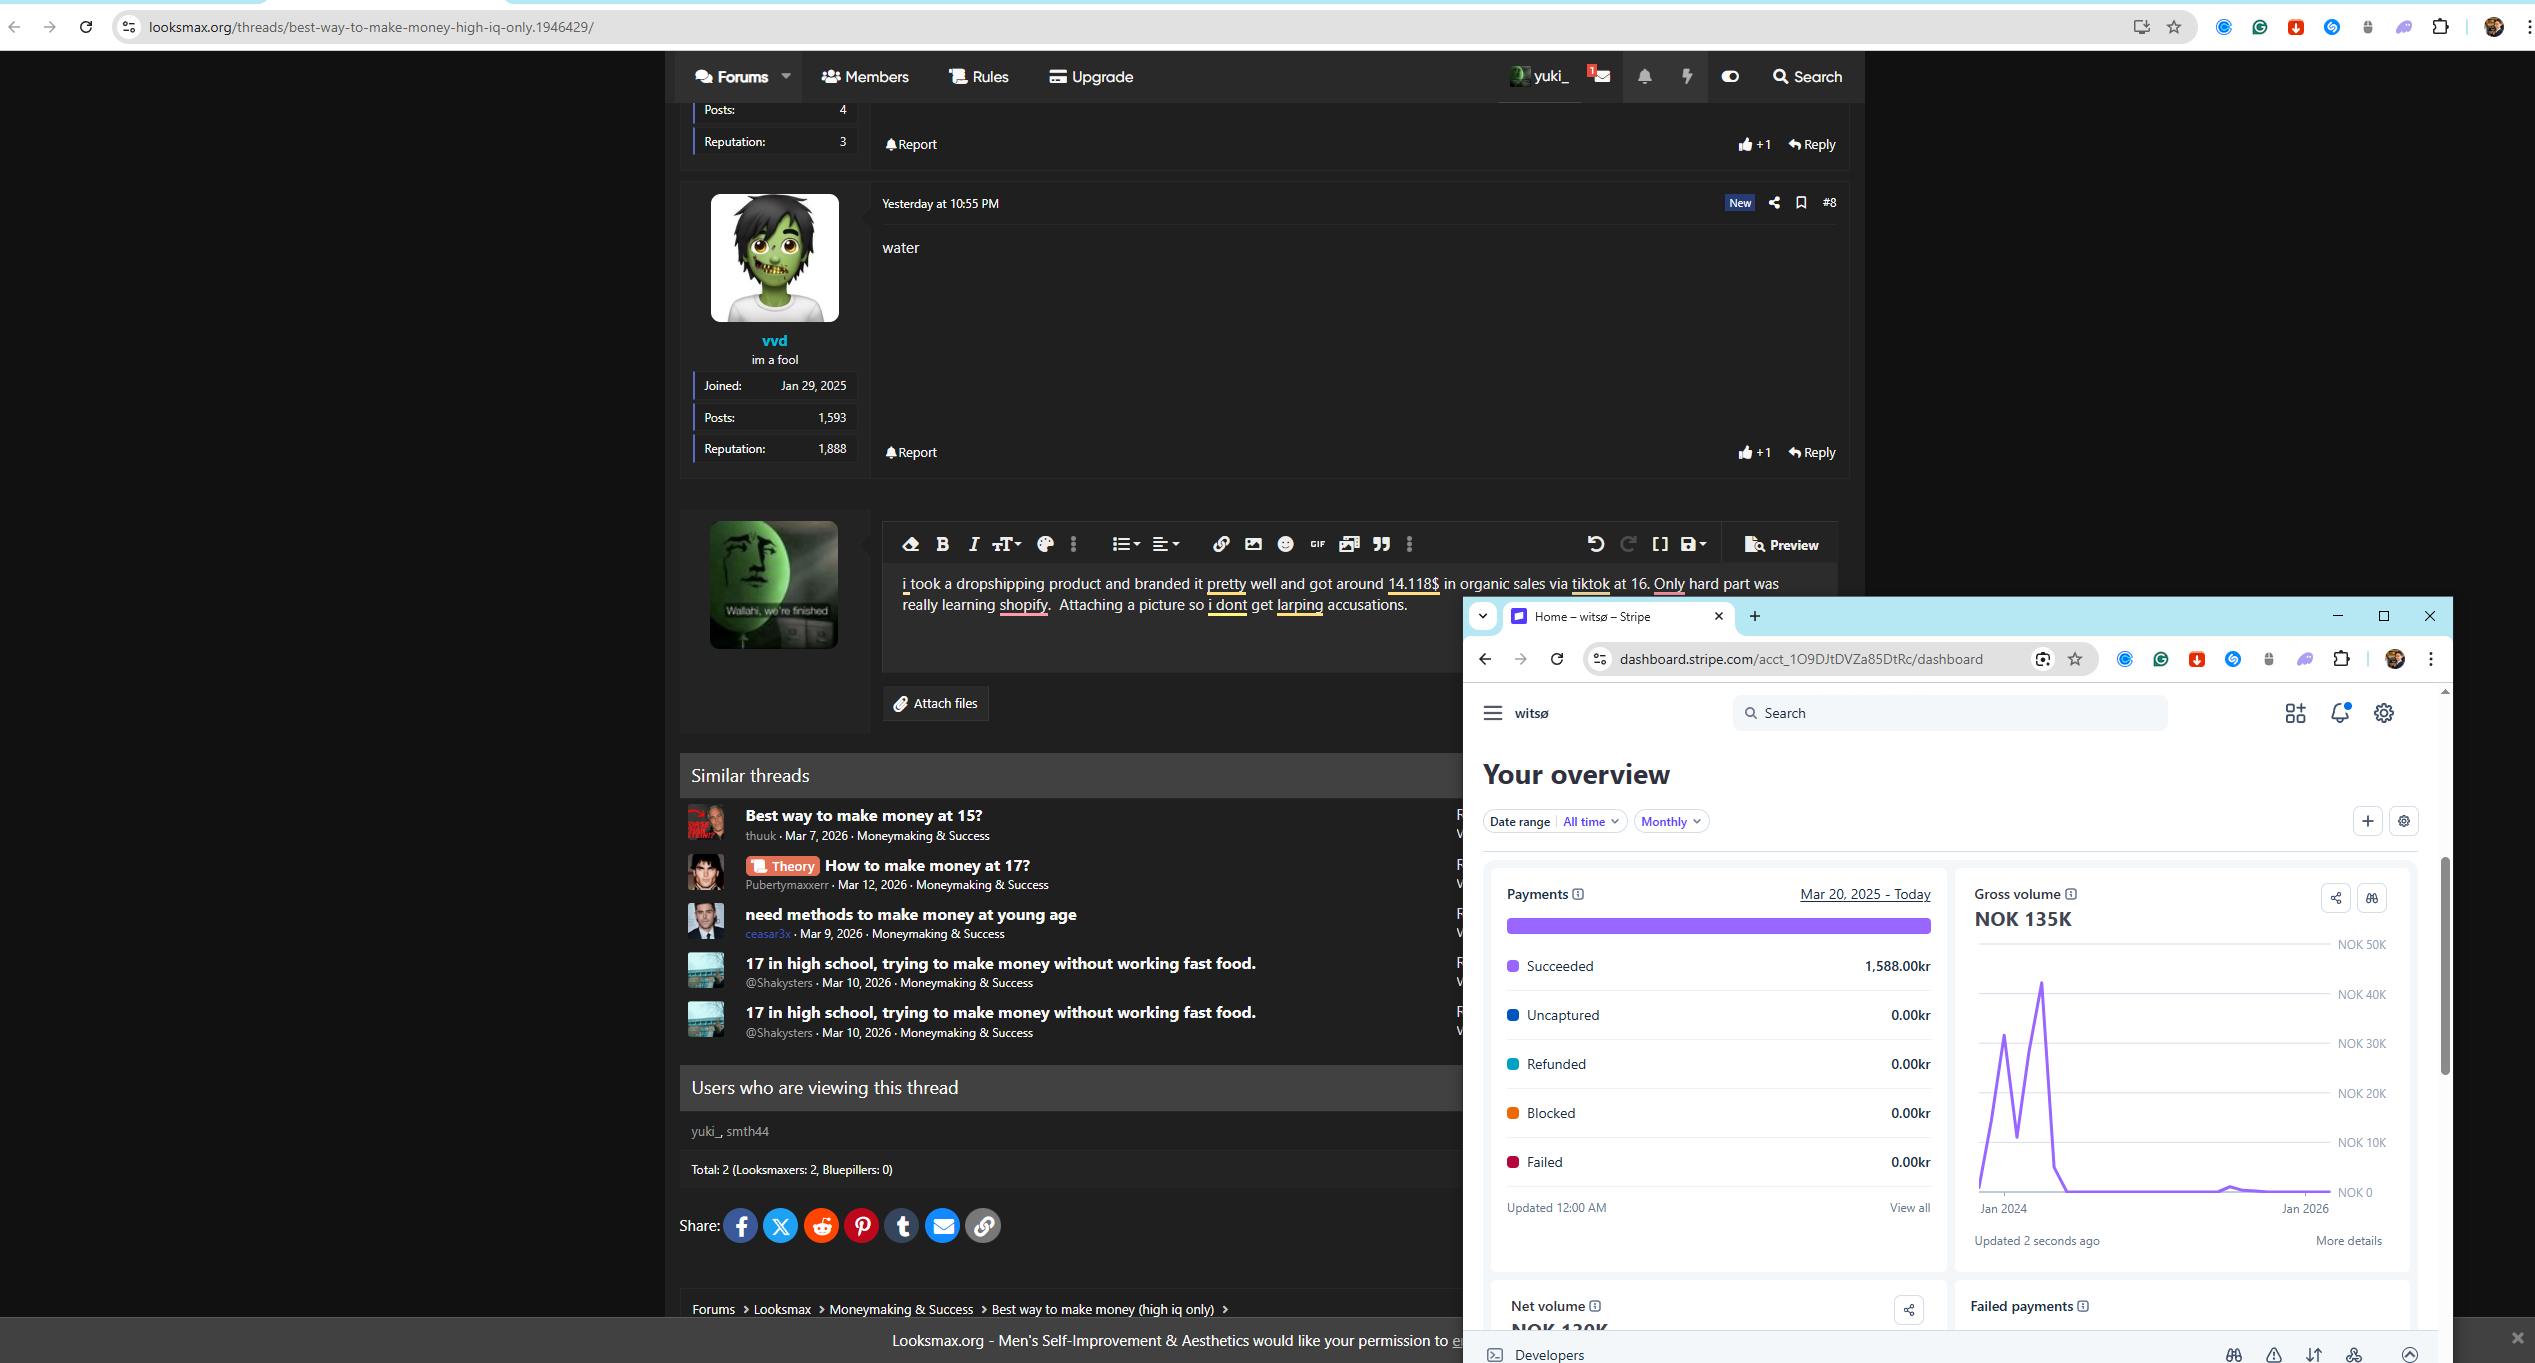Share thread via Reddit icon
2535x1363 pixels.
click(x=821, y=1226)
